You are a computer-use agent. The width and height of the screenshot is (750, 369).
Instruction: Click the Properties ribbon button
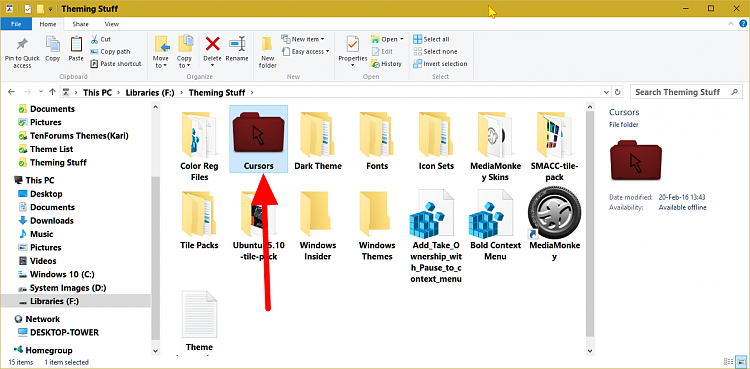tap(353, 52)
